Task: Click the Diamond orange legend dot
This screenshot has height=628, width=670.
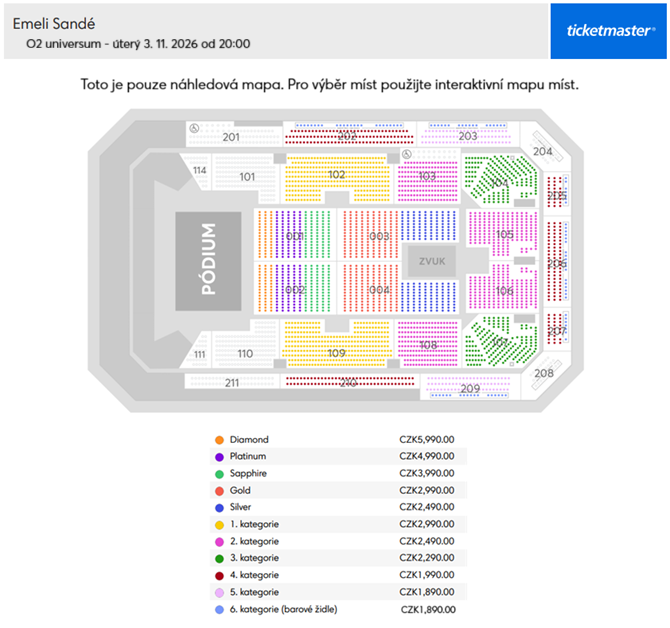Action: pyautogui.click(x=218, y=440)
